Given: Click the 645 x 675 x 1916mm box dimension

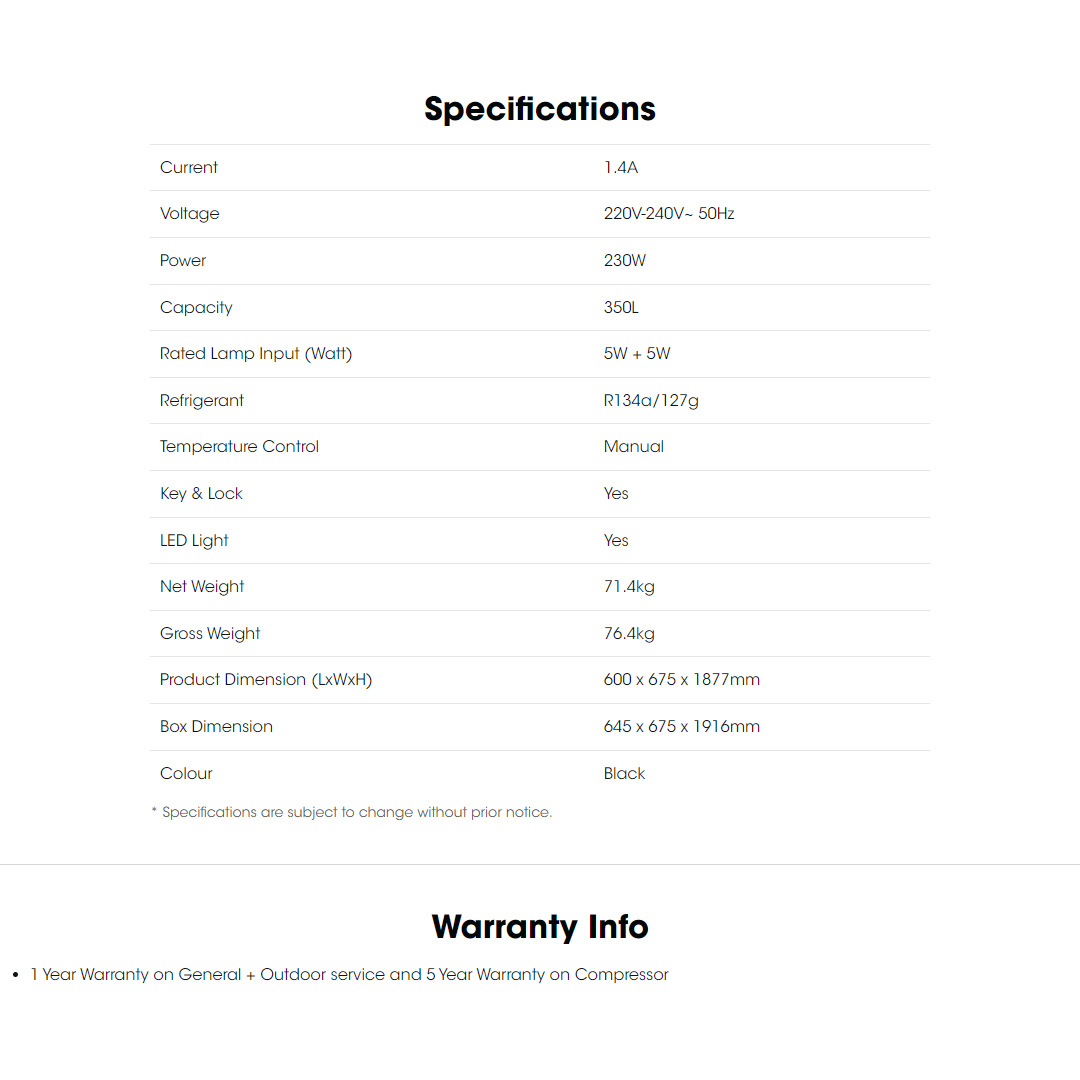Looking at the screenshot, I should [x=682, y=727].
